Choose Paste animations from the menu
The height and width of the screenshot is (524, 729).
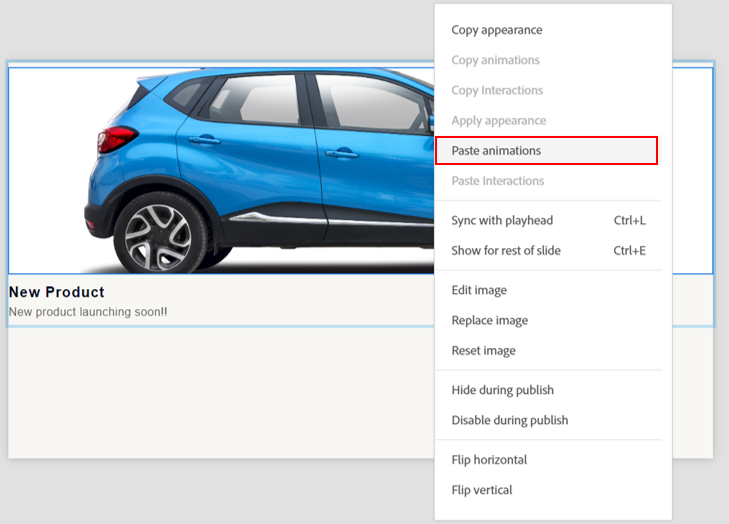click(496, 151)
